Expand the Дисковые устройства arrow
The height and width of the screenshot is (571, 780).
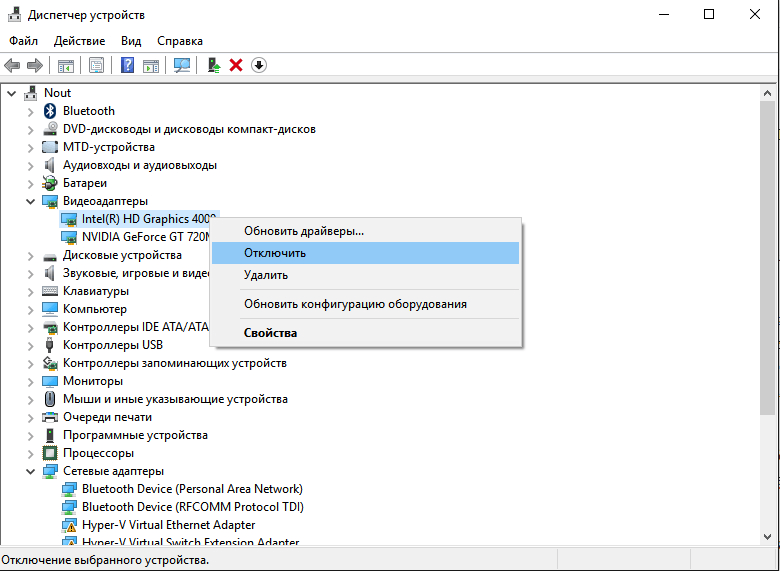(x=30, y=256)
